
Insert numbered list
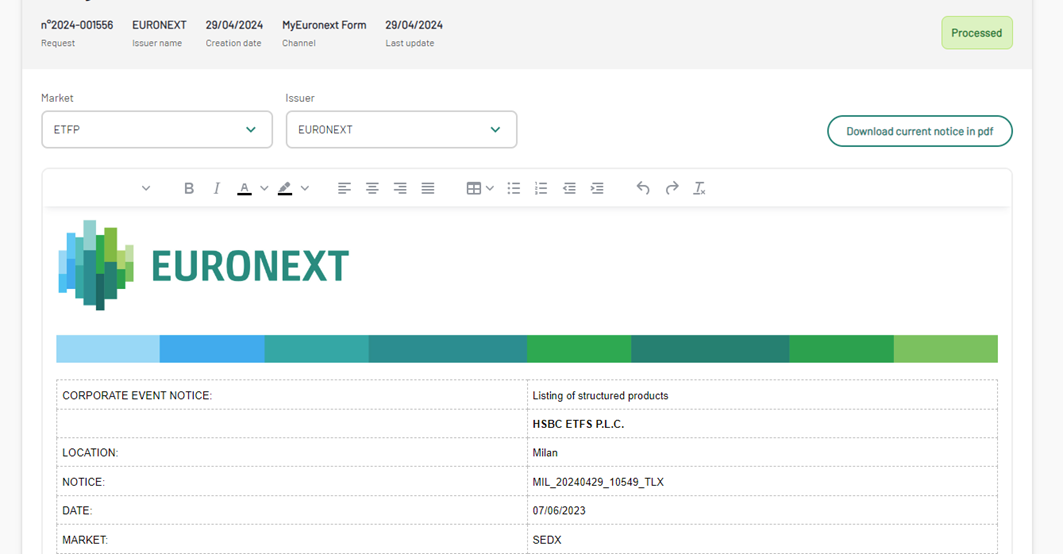click(x=541, y=189)
